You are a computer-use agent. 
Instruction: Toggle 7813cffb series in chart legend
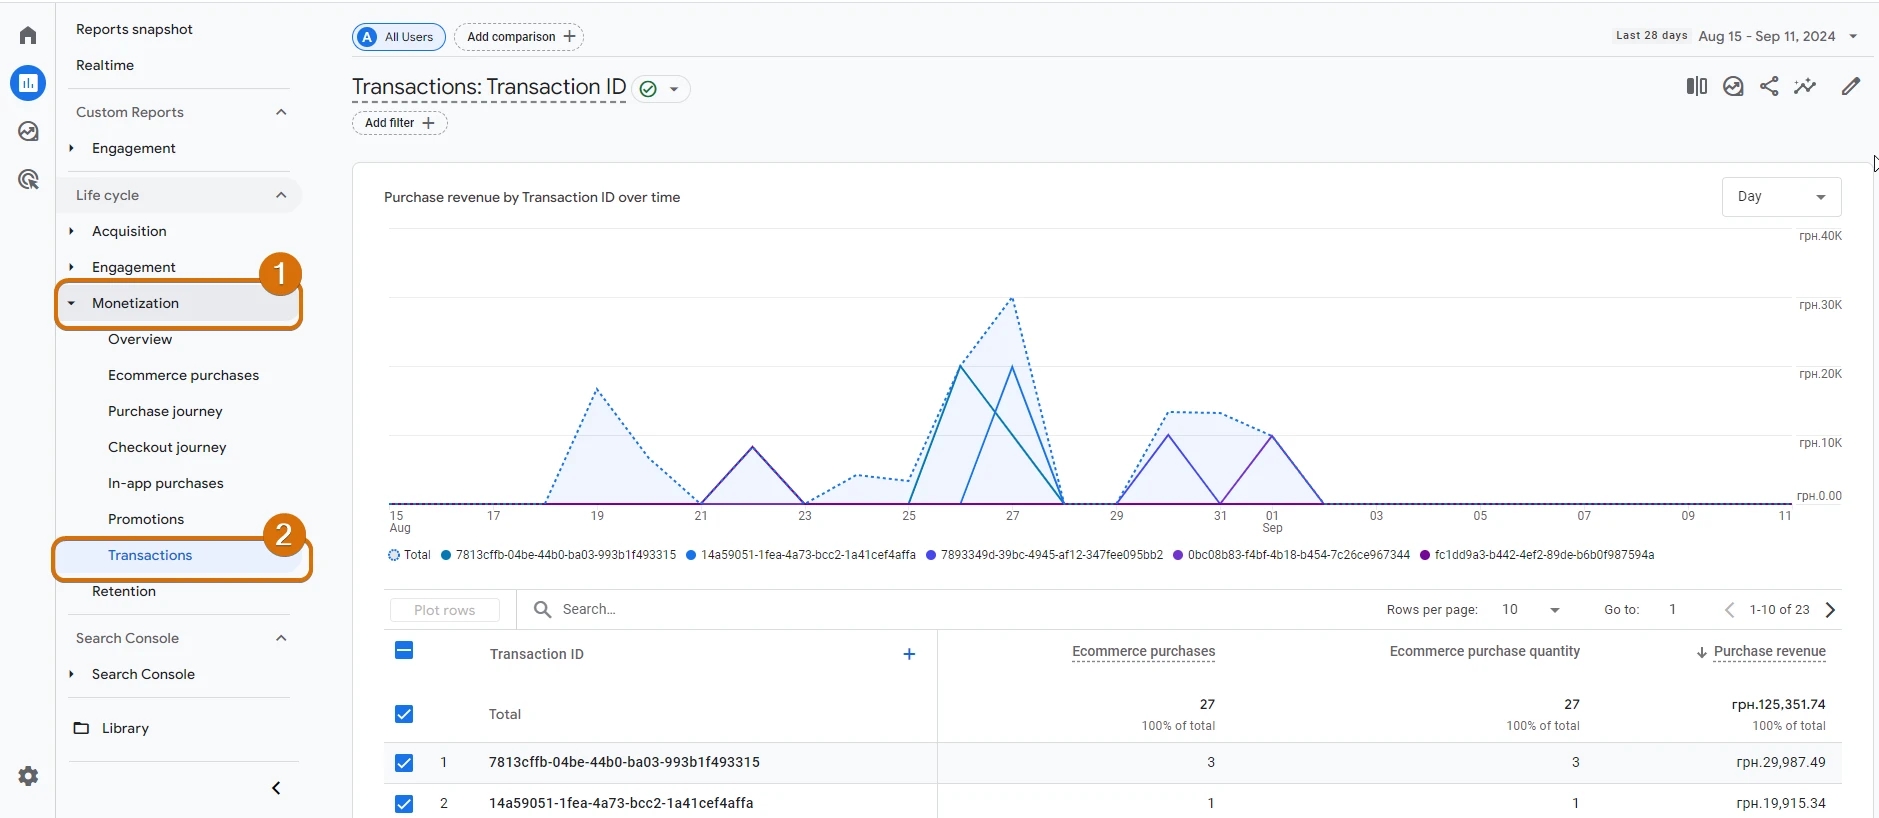pyautogui.click(x=558, y=555)
